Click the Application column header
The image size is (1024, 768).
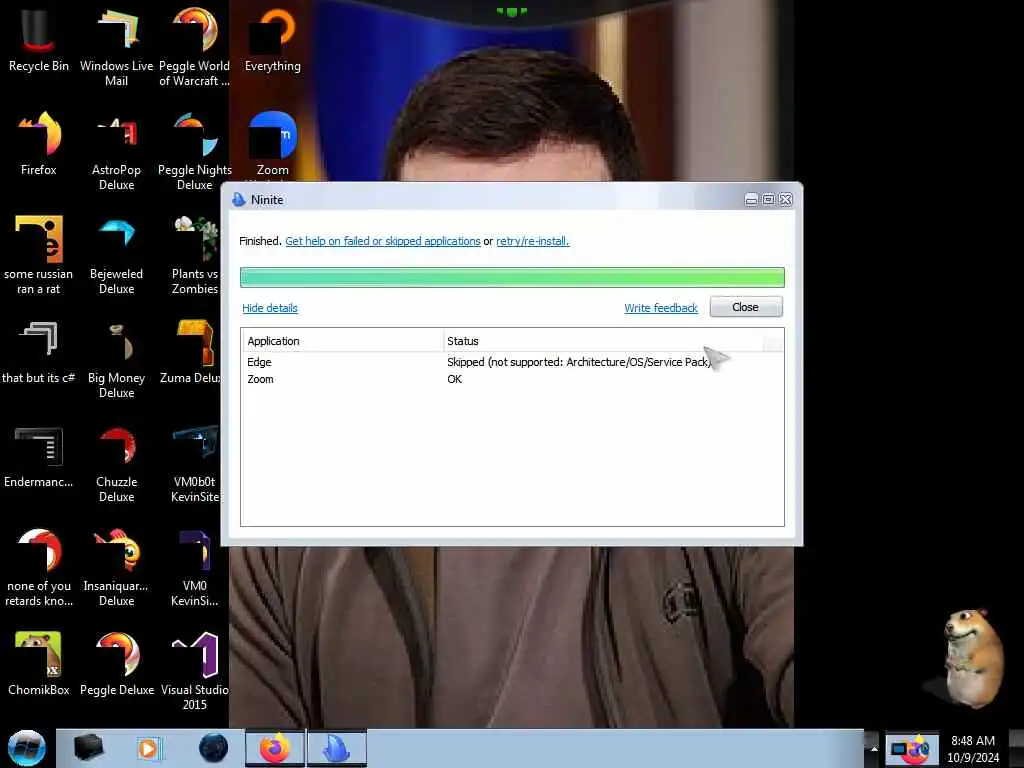342,341
